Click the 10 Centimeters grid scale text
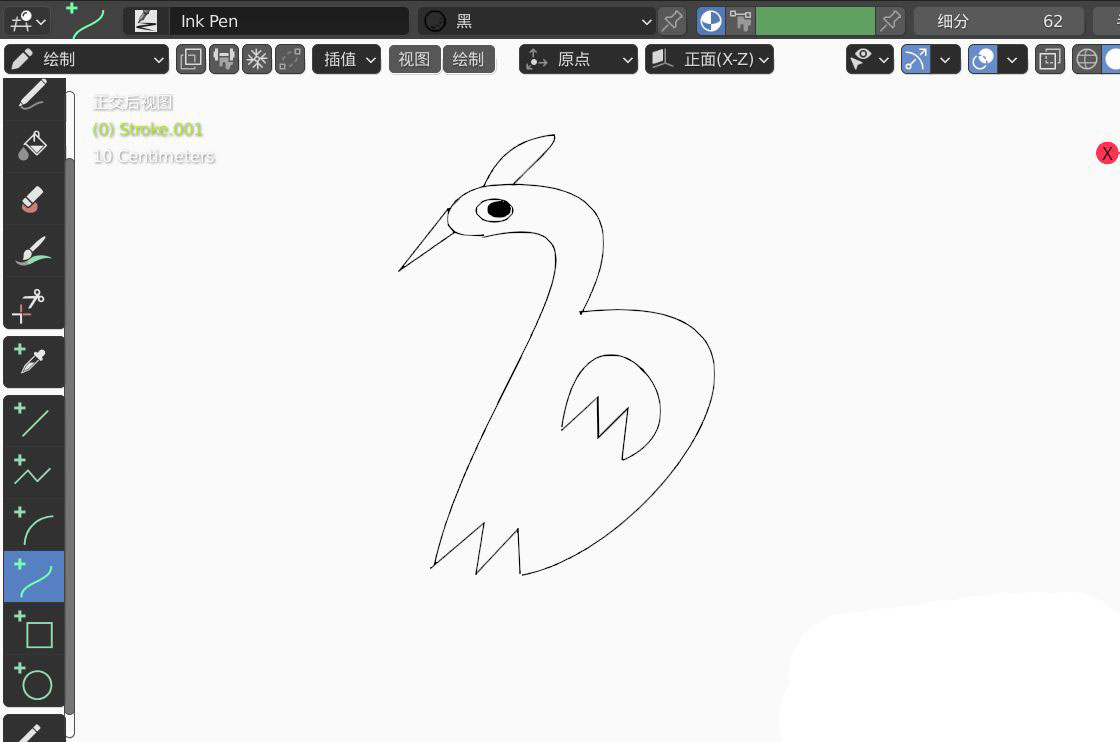This screenshot has height=742, width=1120. pos(154,156)
